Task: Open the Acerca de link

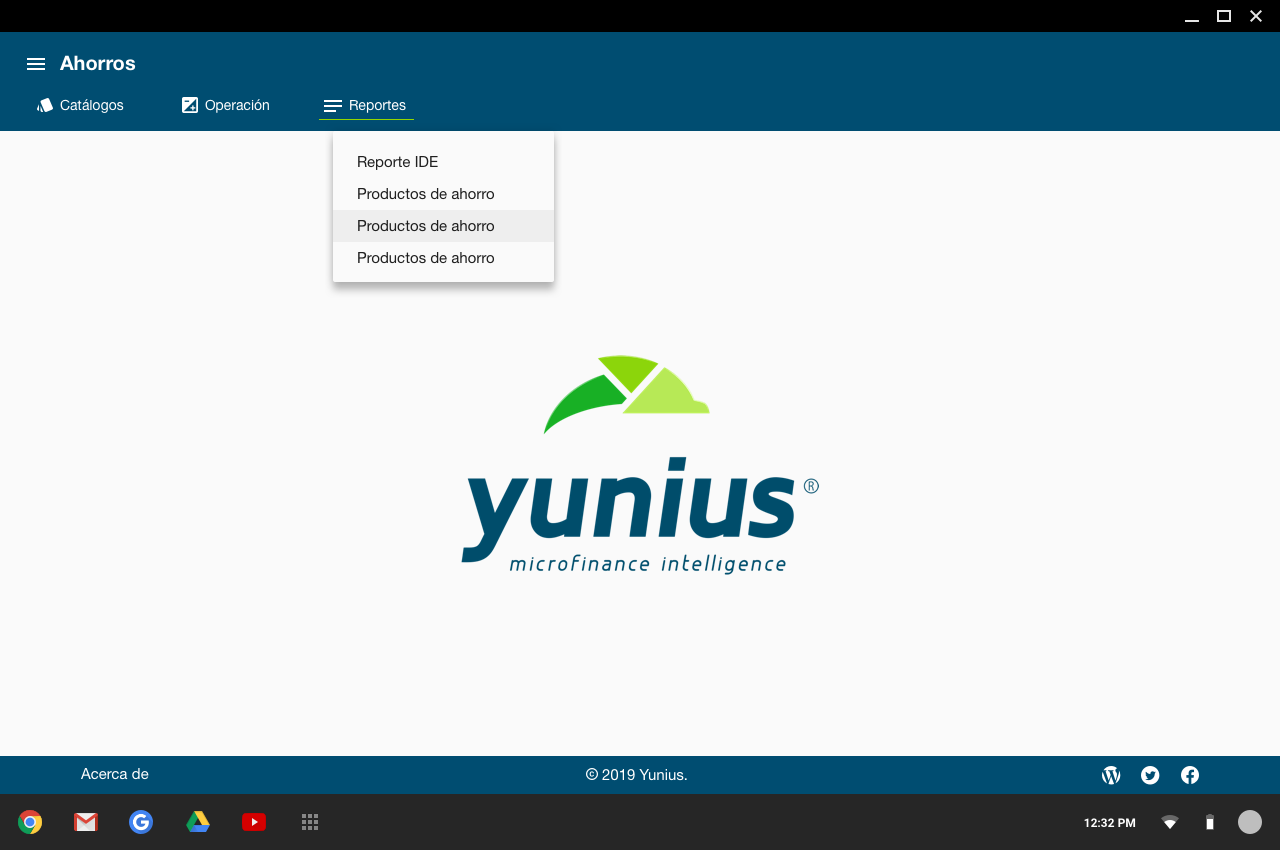Action: click(115, 774)
